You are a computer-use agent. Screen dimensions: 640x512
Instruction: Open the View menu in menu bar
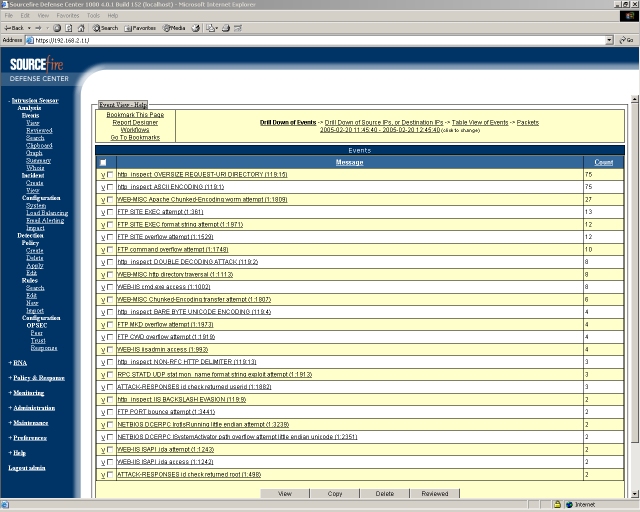[43, 16]
